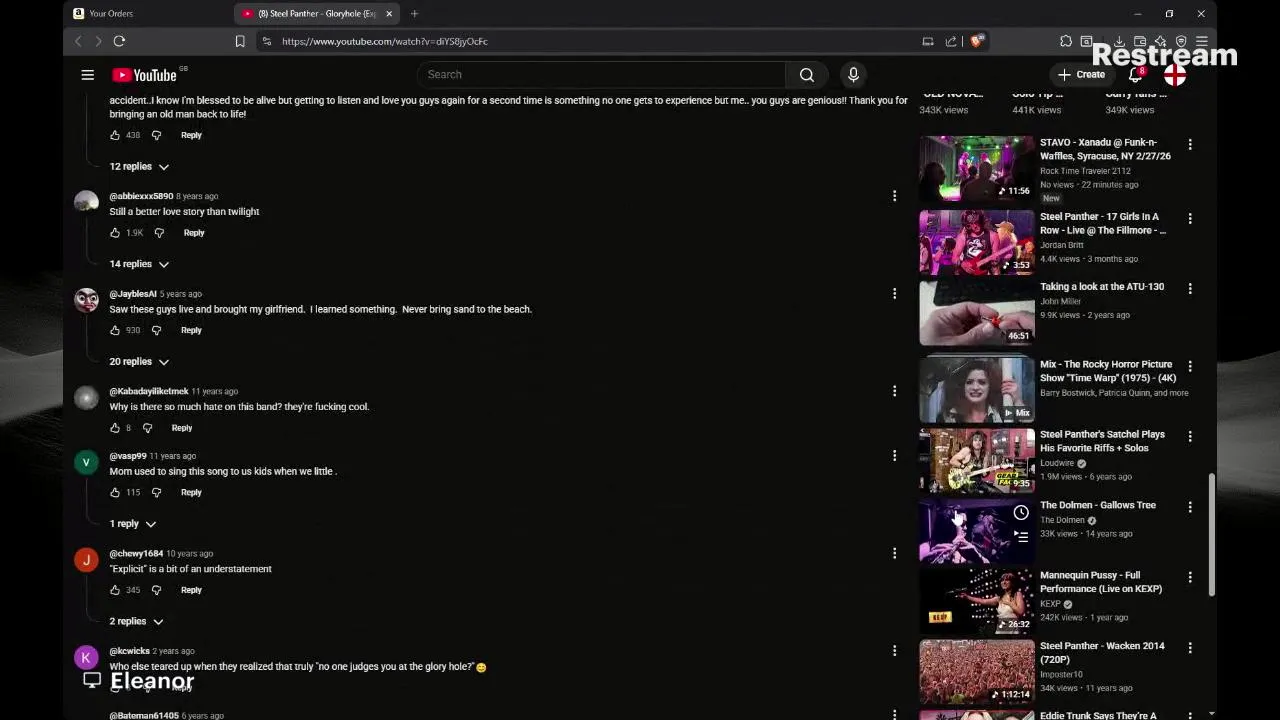Open options menu for @JayblesAI comment
The height and width of the screenshot is (720, 1280).
[894, 294]
